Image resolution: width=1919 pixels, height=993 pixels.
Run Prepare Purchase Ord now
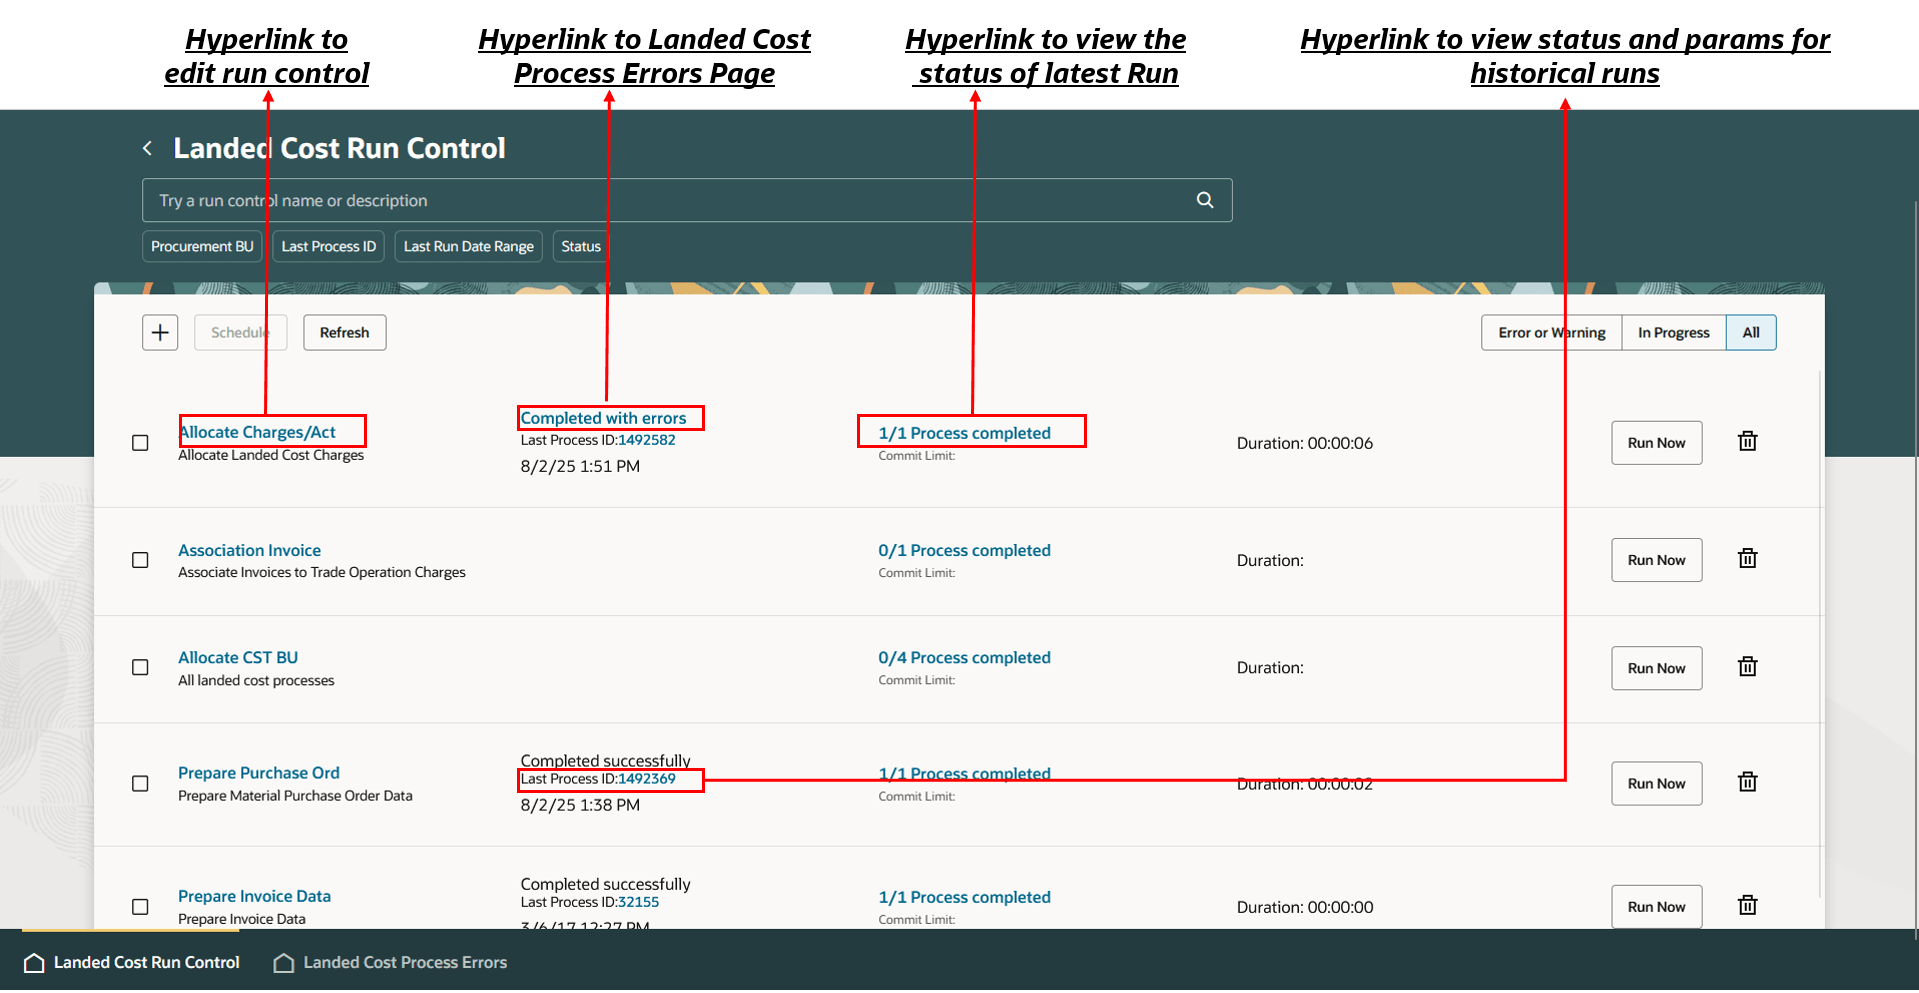[1656, 784]
